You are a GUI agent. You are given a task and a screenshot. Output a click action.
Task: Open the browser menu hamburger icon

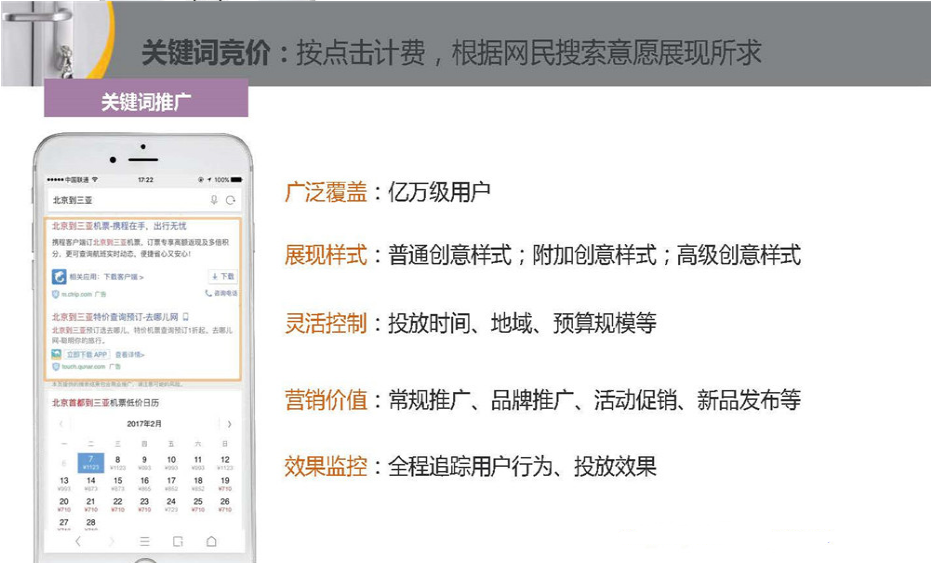144,541
